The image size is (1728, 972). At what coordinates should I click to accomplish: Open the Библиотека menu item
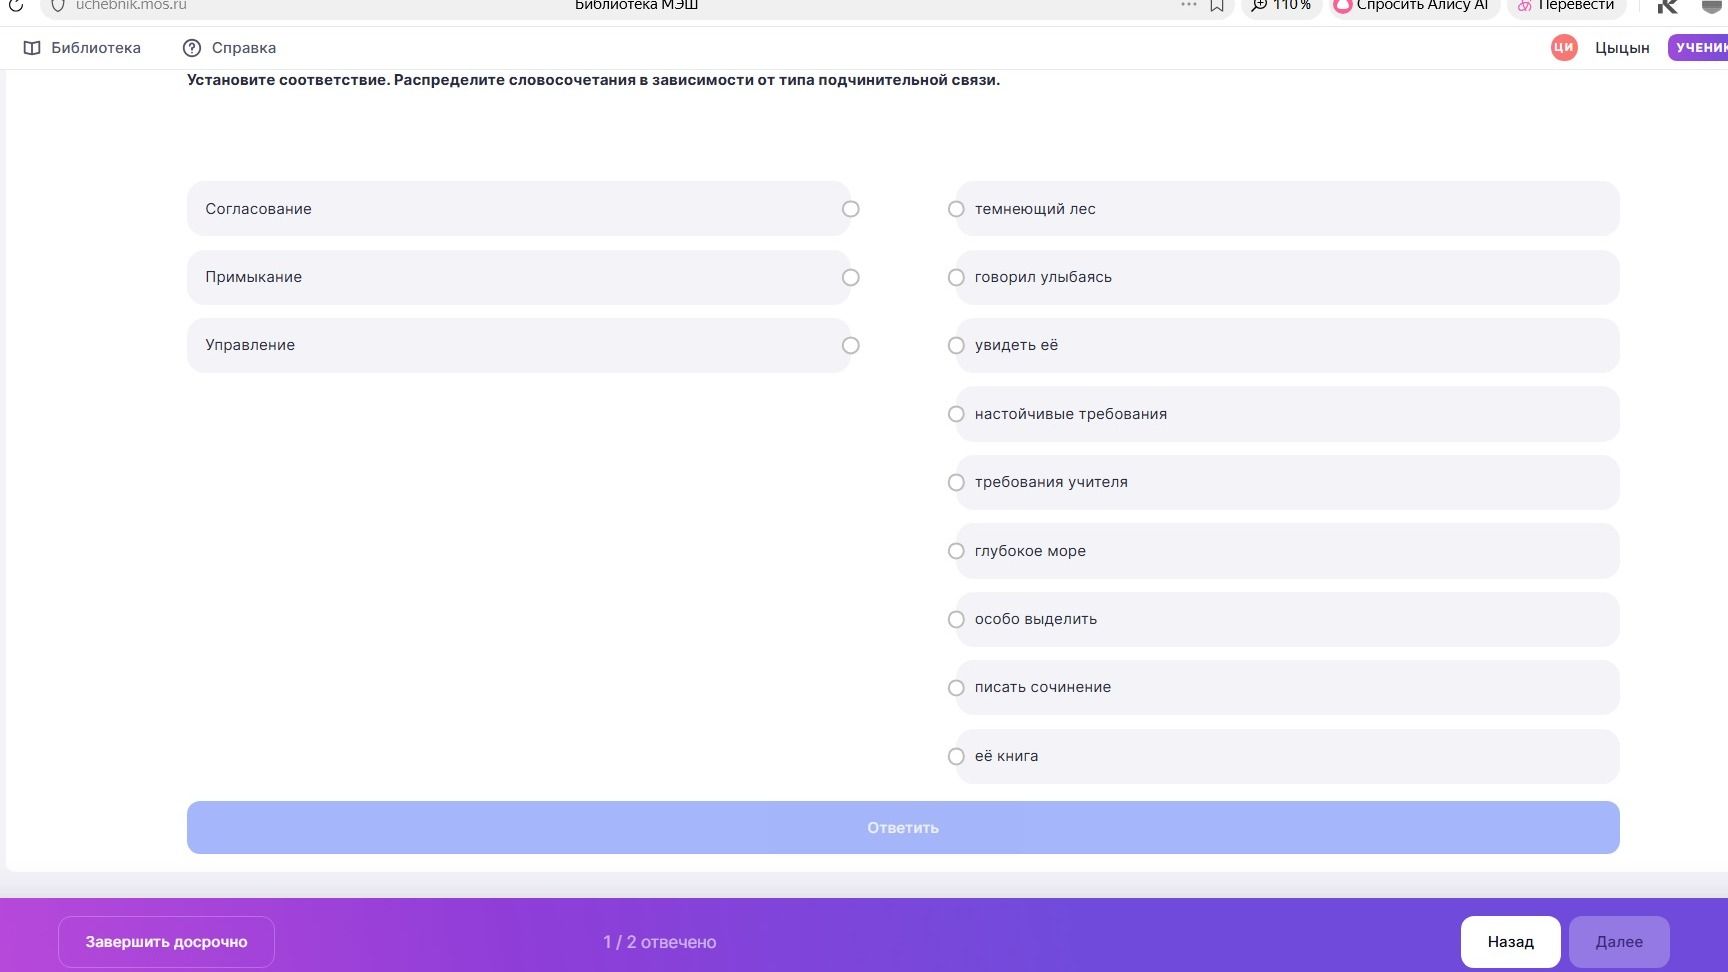pyautogui.click(x=83, y=48)
